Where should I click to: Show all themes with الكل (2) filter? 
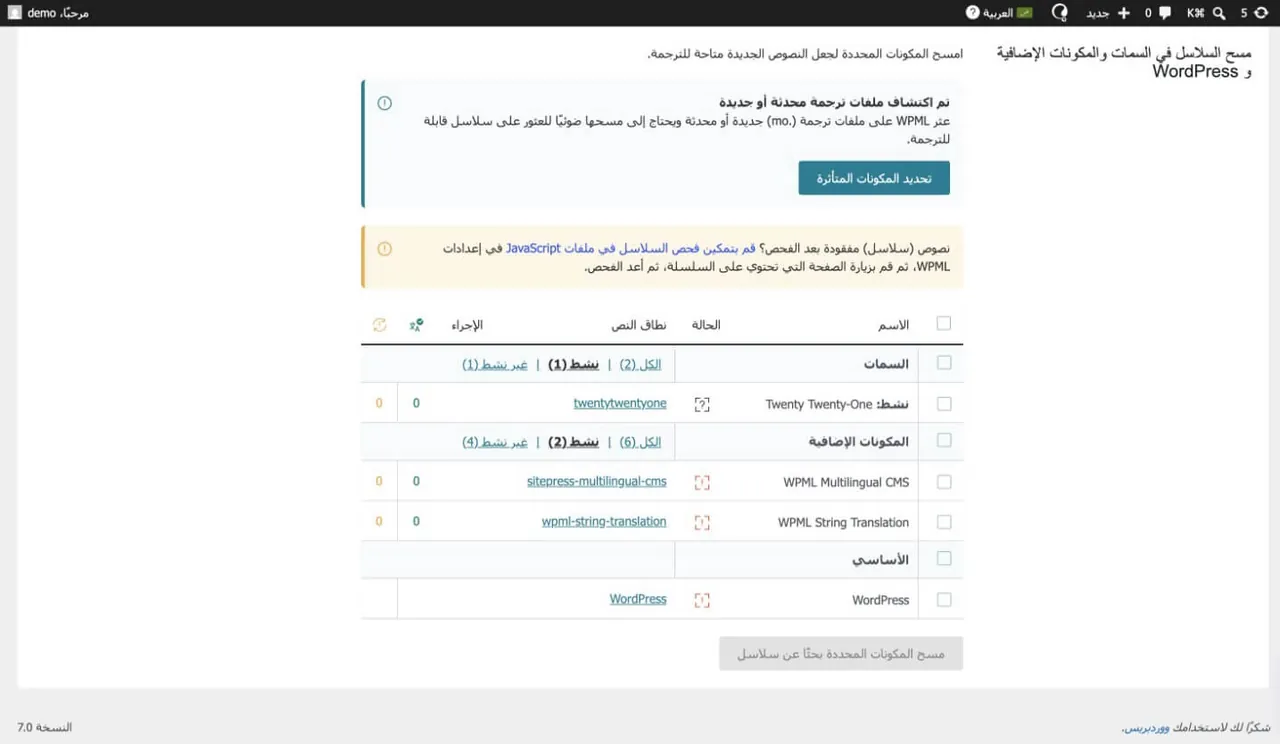(640, 365)
